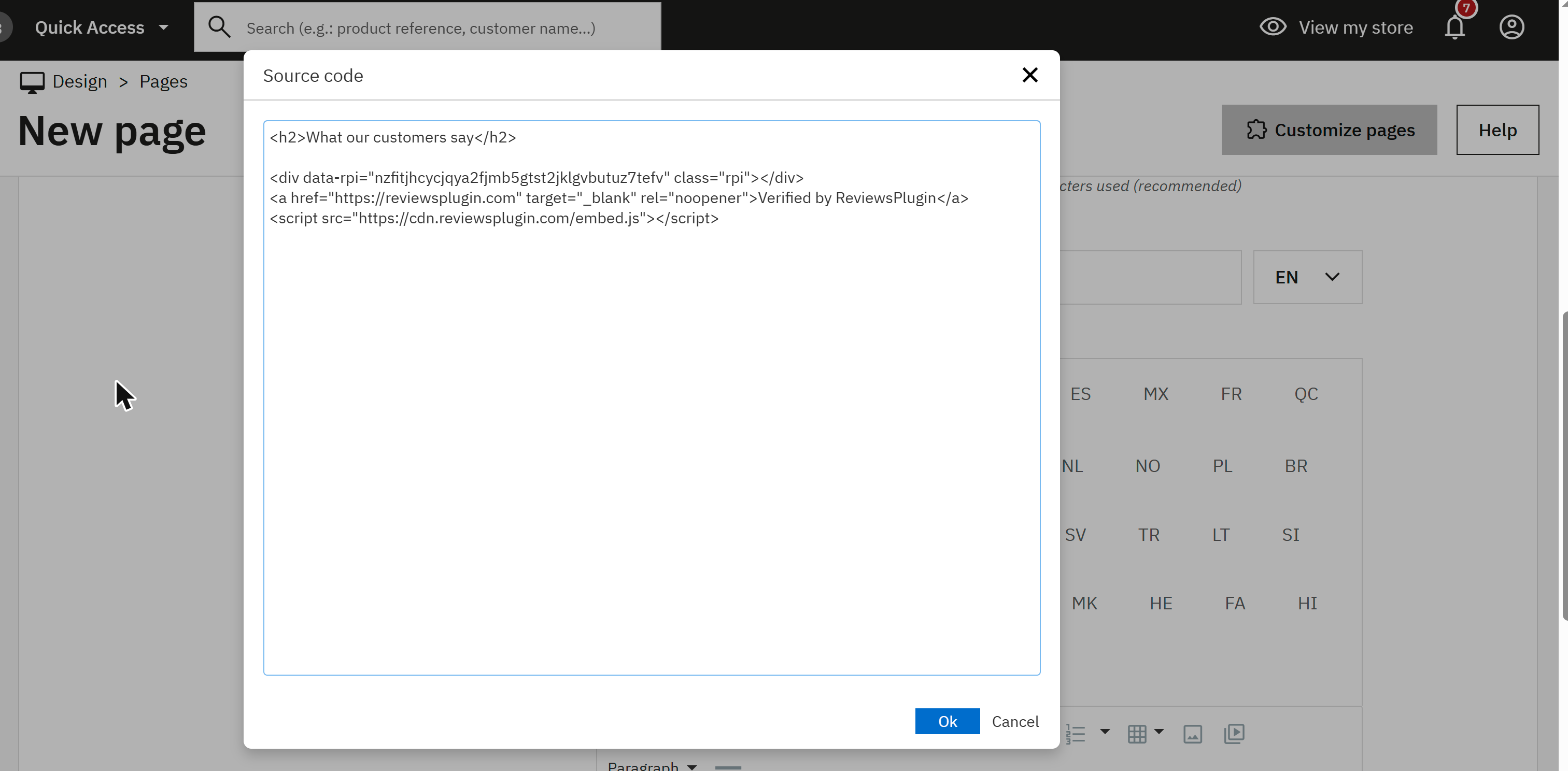1568x771 pixels.
Task: Select the TR language tab
Action: (x=1149, y=535)
